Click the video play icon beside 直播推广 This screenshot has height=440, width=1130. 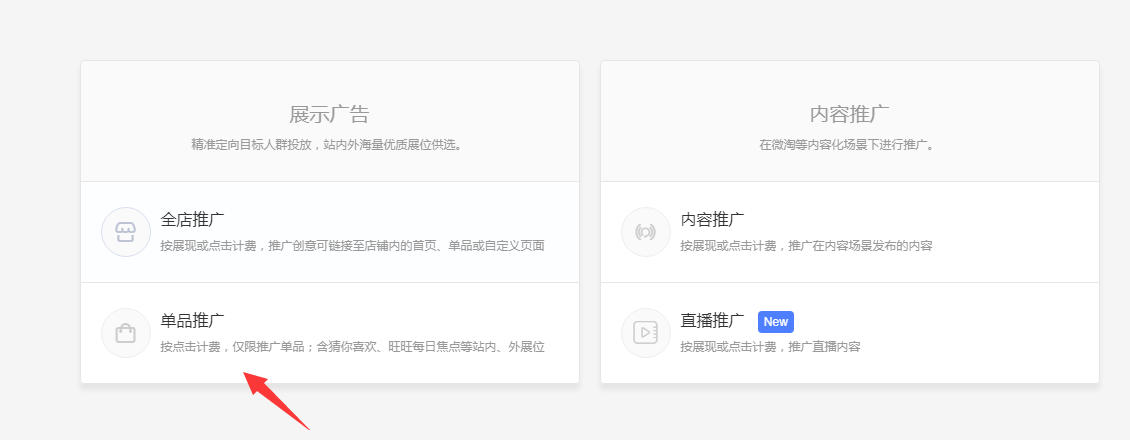click(x=646, y=333)
